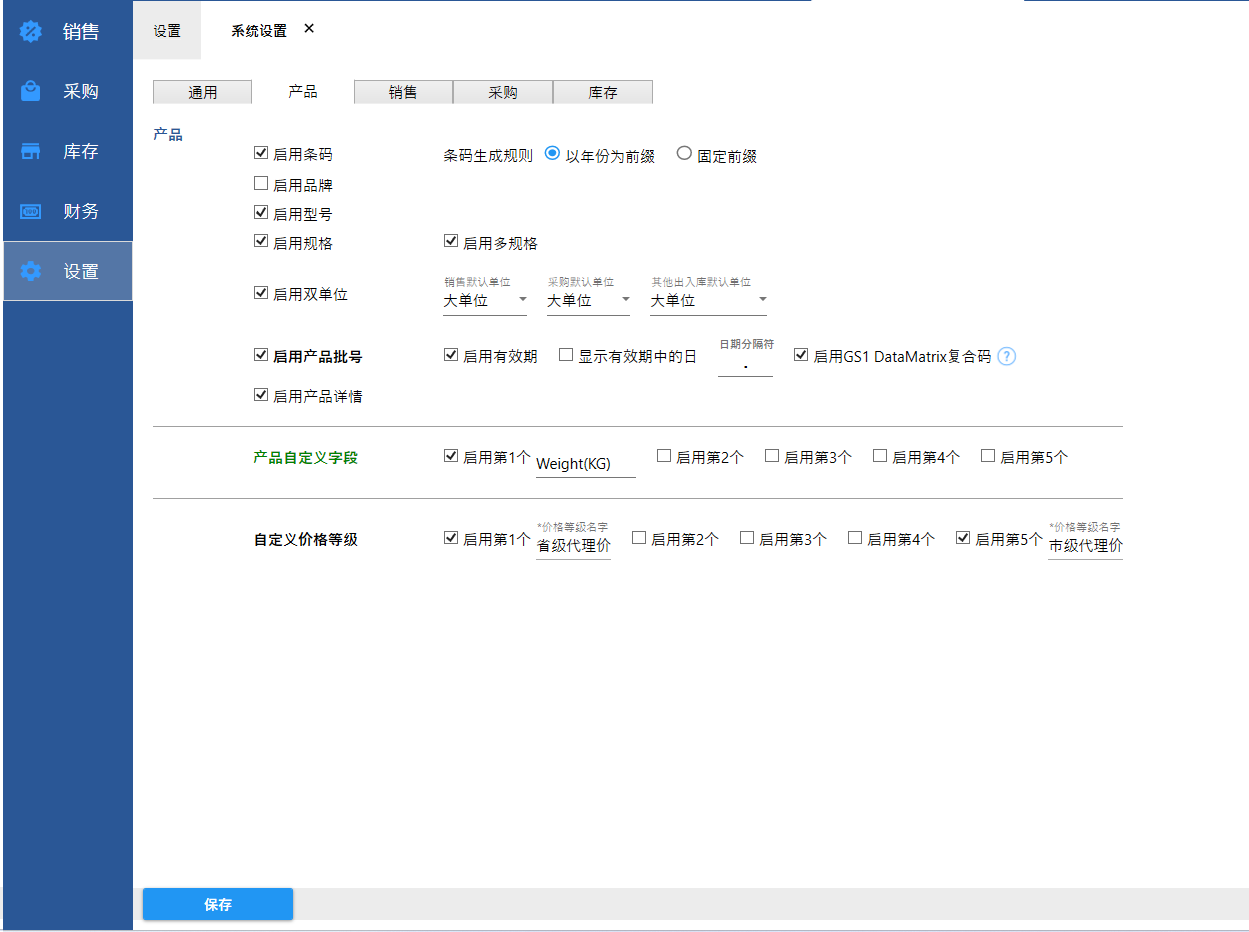Screen dimensions: 1249x932
Task: Switch to the 库存 settings tab
Action: (x=602, y=92)
